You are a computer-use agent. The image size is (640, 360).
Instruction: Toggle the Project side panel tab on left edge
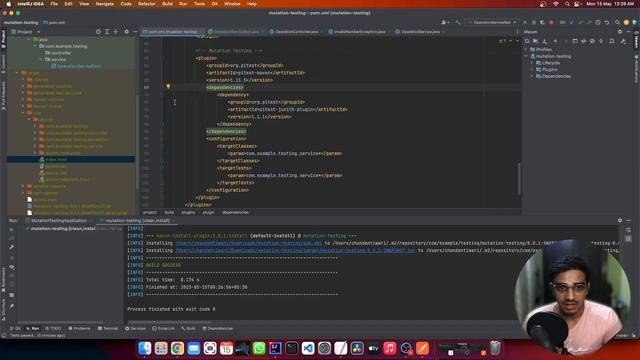tap(3, 39)
